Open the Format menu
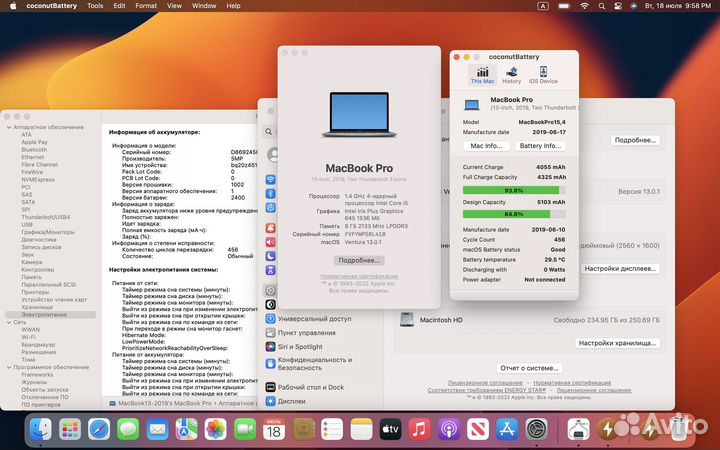 click(x=146, y=6)
